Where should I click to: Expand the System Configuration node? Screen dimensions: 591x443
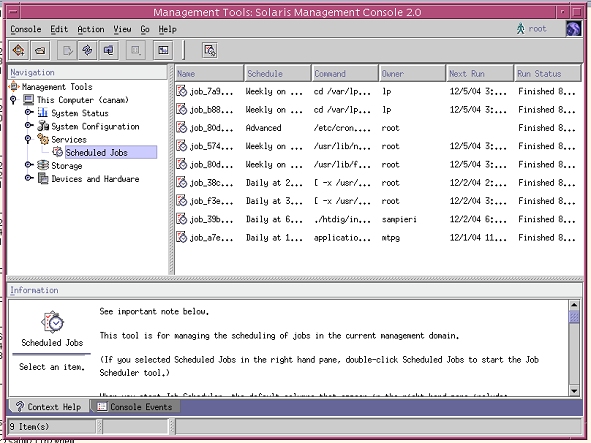click(x=29, y=125)
